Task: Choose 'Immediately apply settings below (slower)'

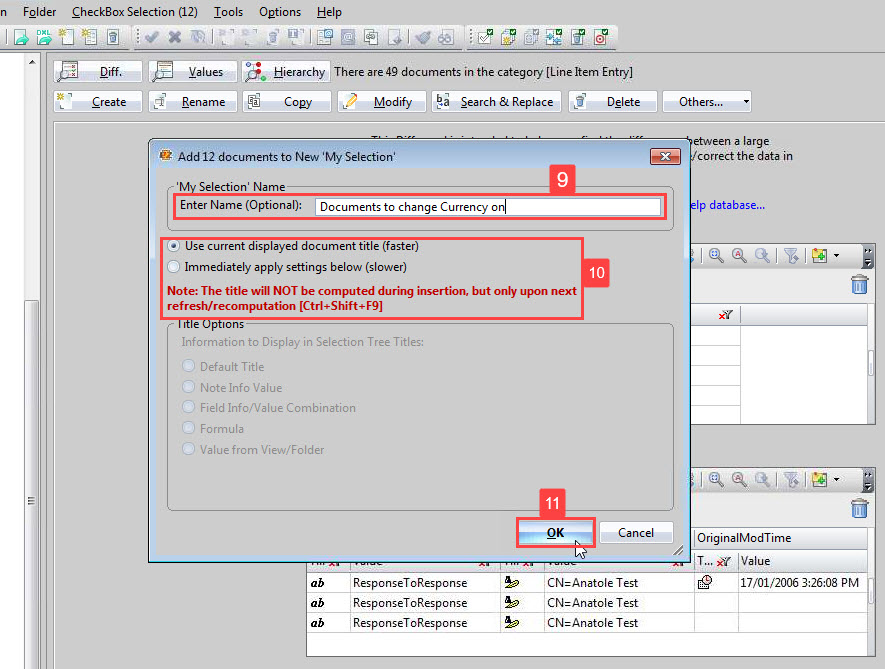Action: point(174,265)
